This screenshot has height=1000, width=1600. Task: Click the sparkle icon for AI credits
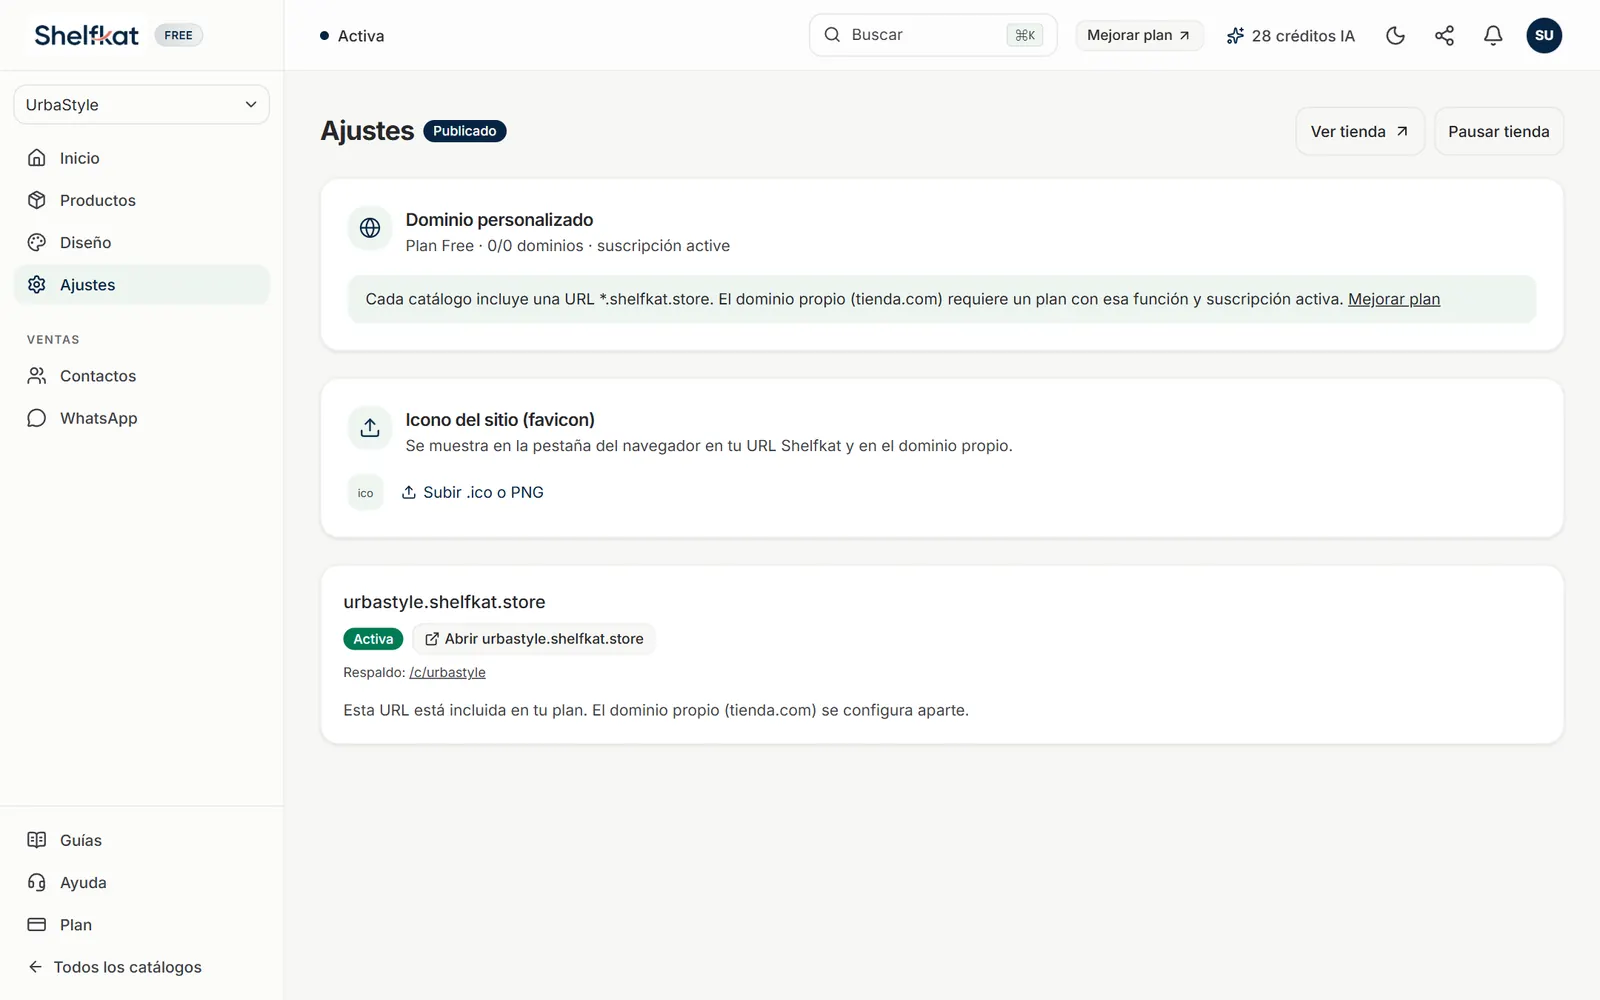tap(1235, 36)
